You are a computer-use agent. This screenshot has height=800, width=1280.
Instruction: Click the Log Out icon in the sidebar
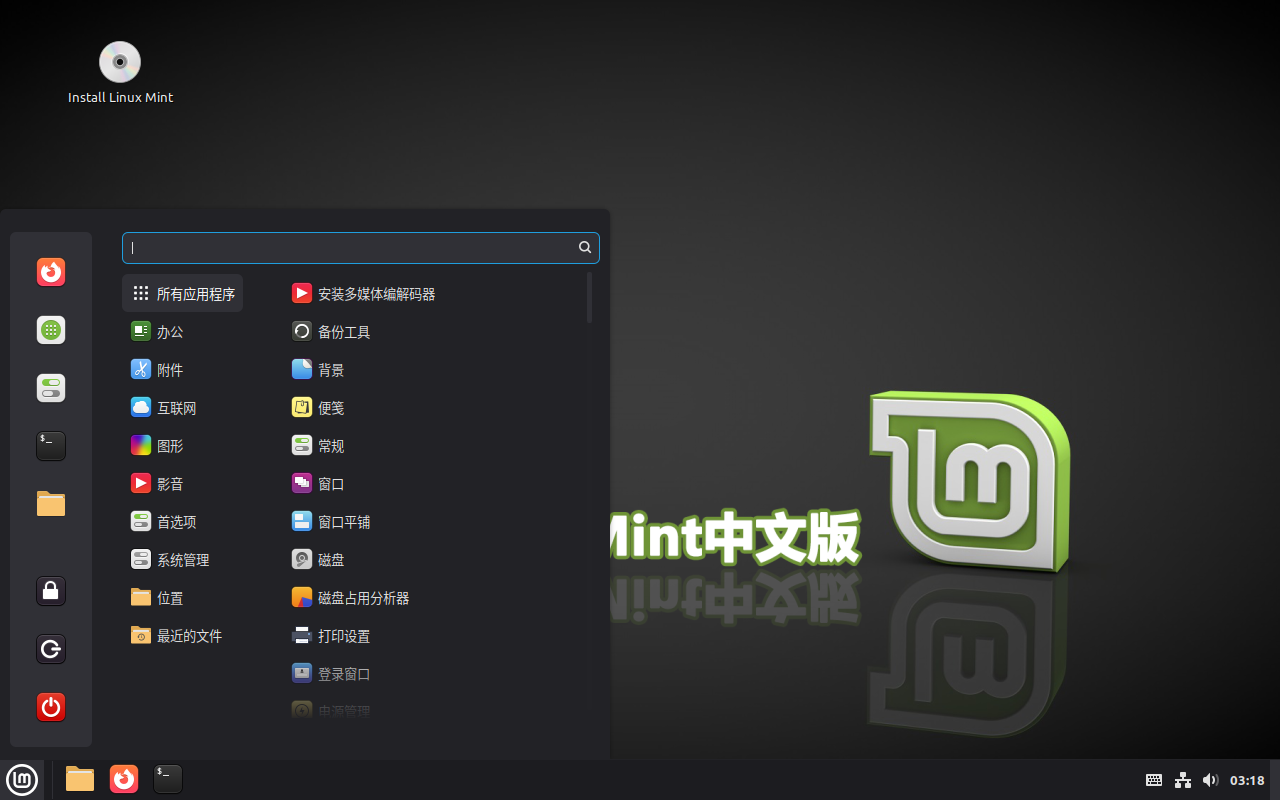click(x=51, y=649)
